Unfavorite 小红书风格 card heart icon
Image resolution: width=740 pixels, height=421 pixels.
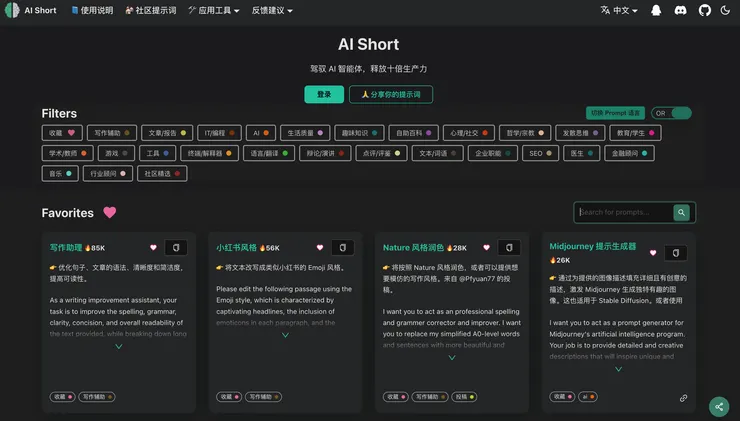(x=320, y=247)
